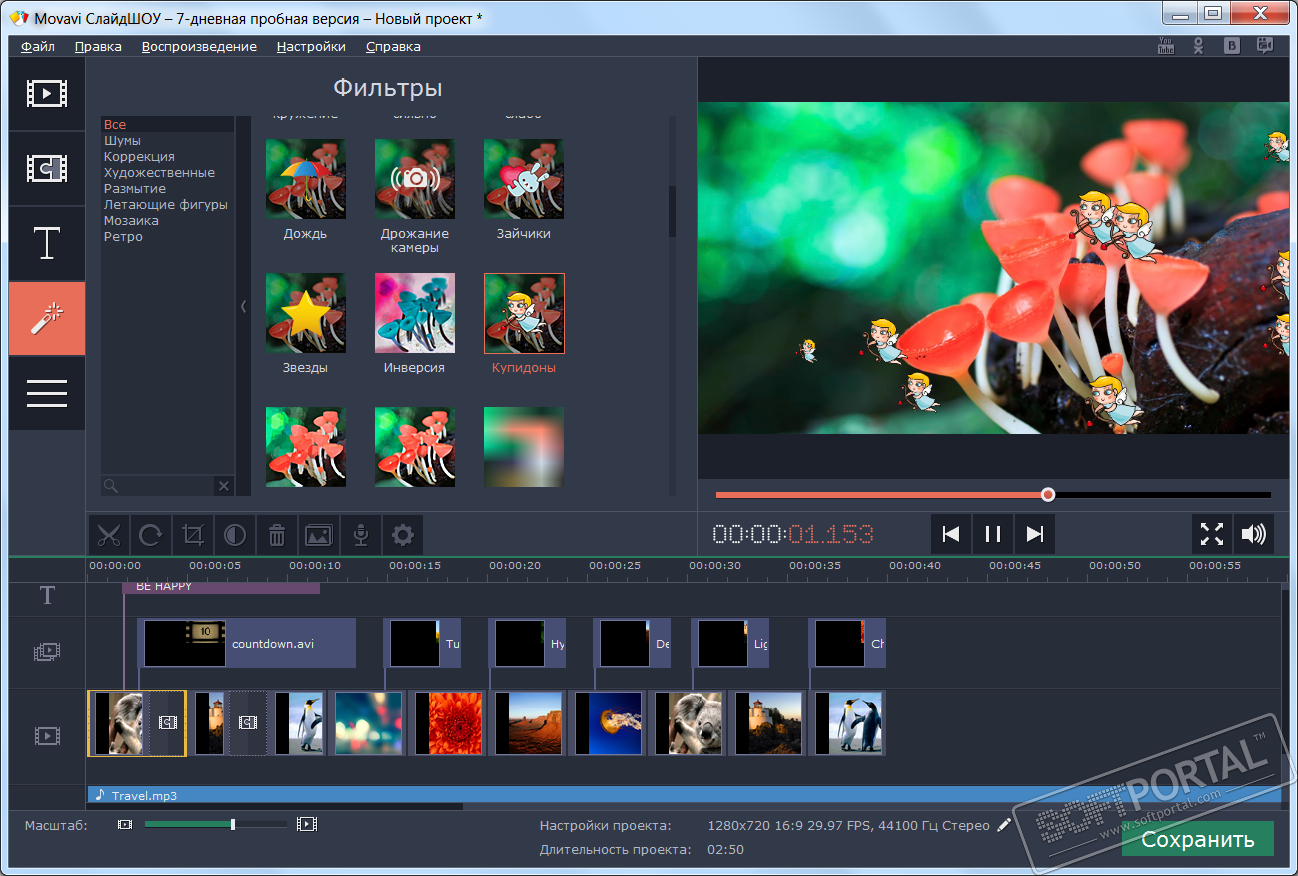Open the Настройки menu
This screenshot has height=876, width=1298.
[x=311, y=46]
